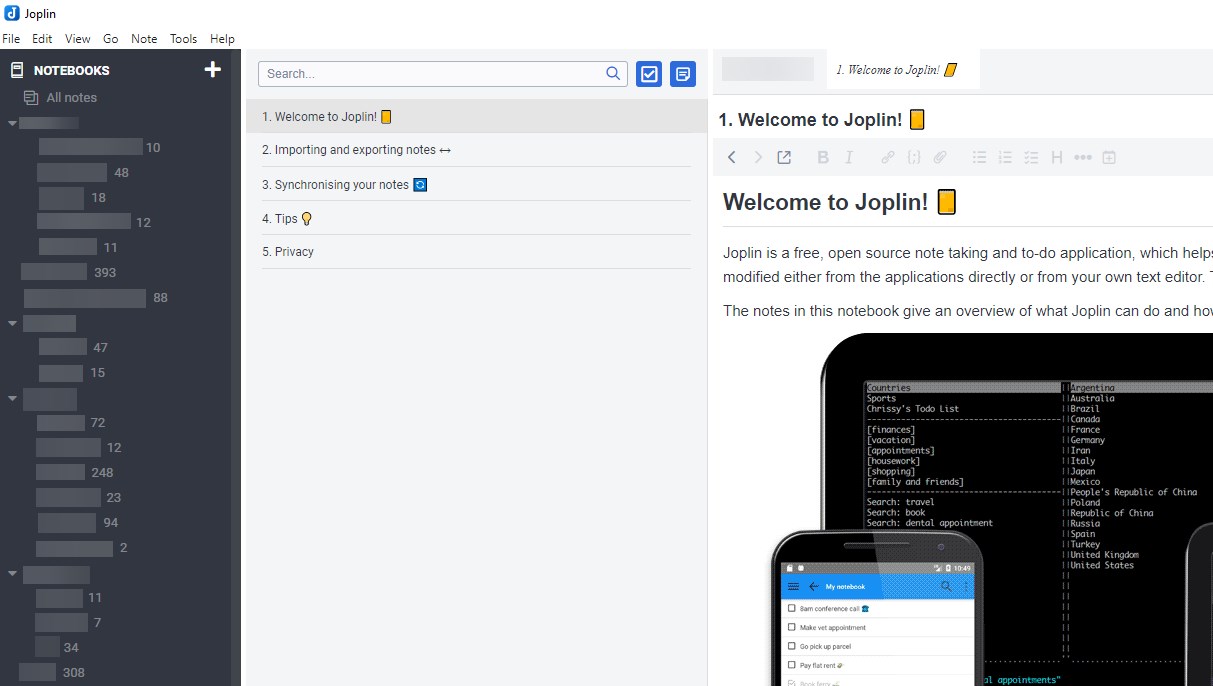Open note '4. Tips'
The height and width of the screenshot is (686, 1213).
tap(477, 218)
